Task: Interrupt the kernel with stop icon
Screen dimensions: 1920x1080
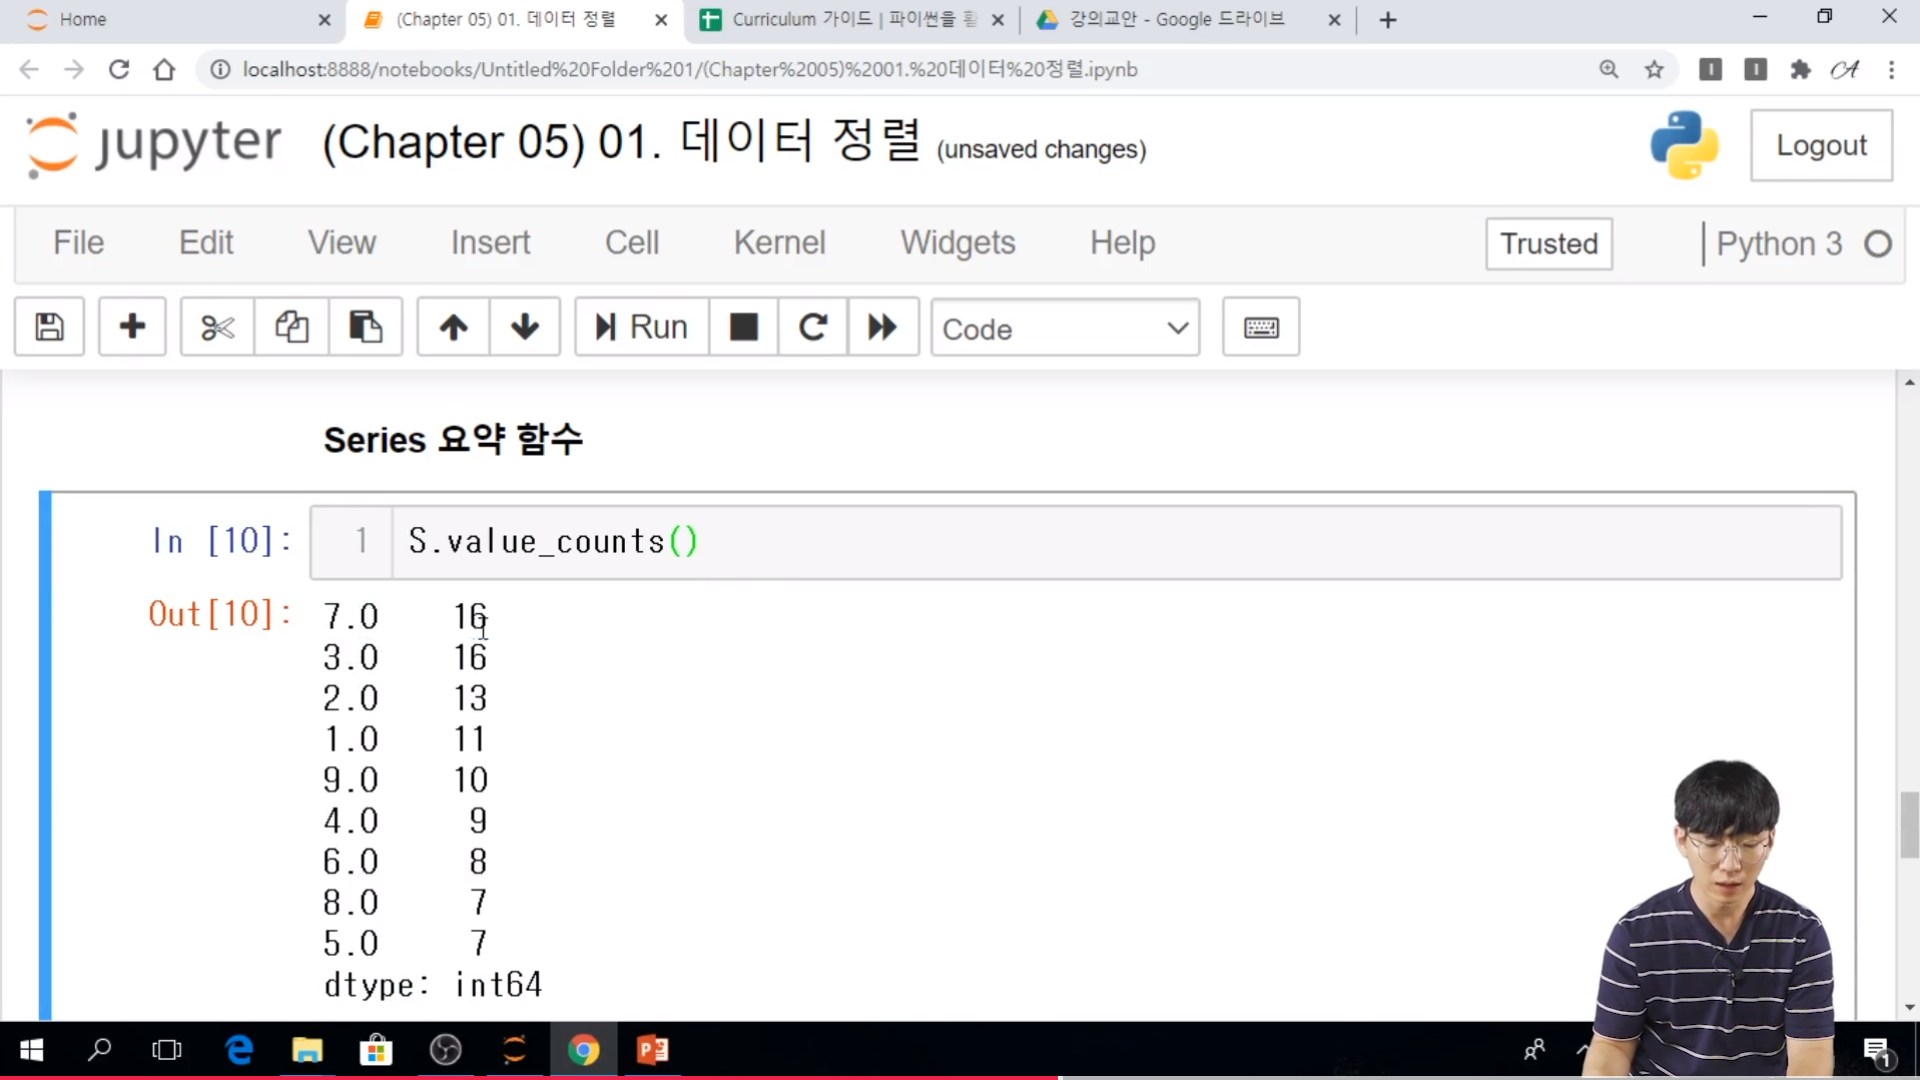Action: tap(743, 327)
